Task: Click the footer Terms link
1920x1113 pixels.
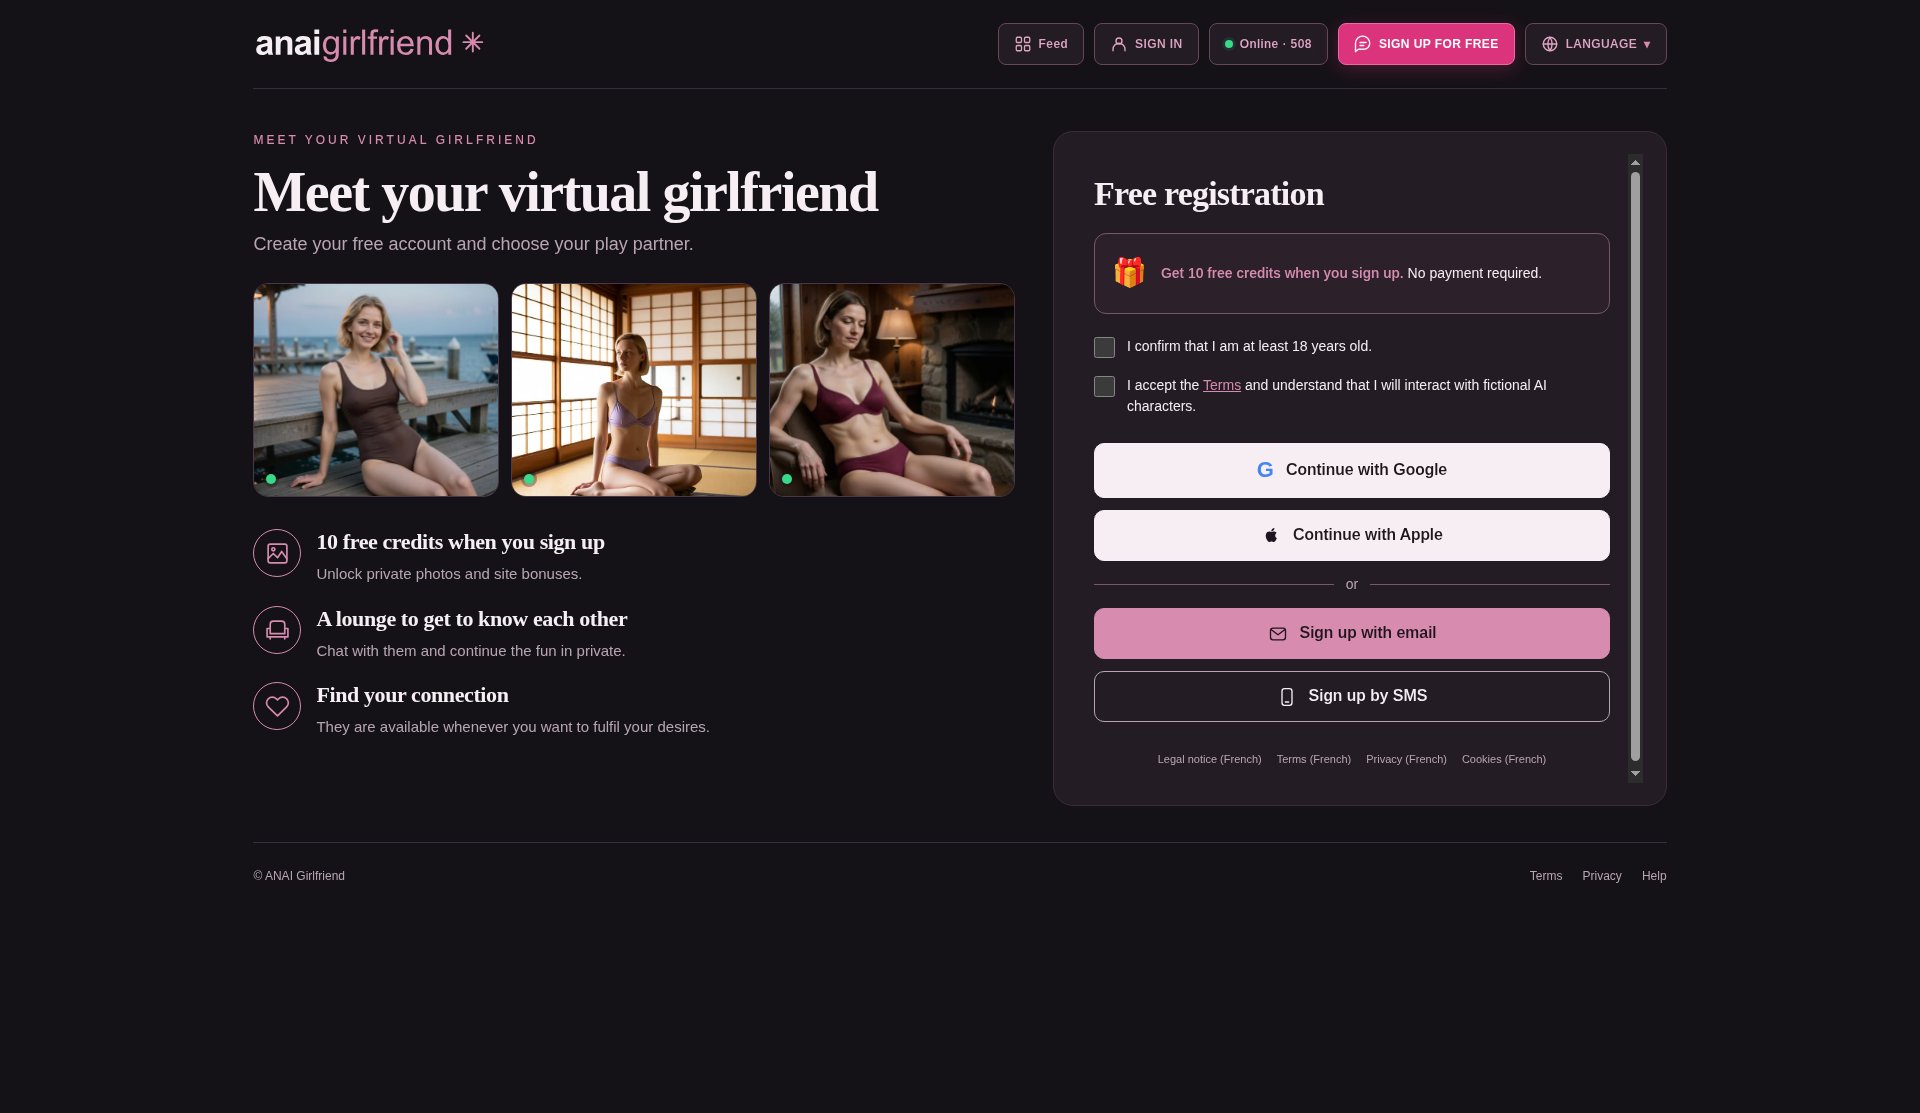Action: [1545, 876]
